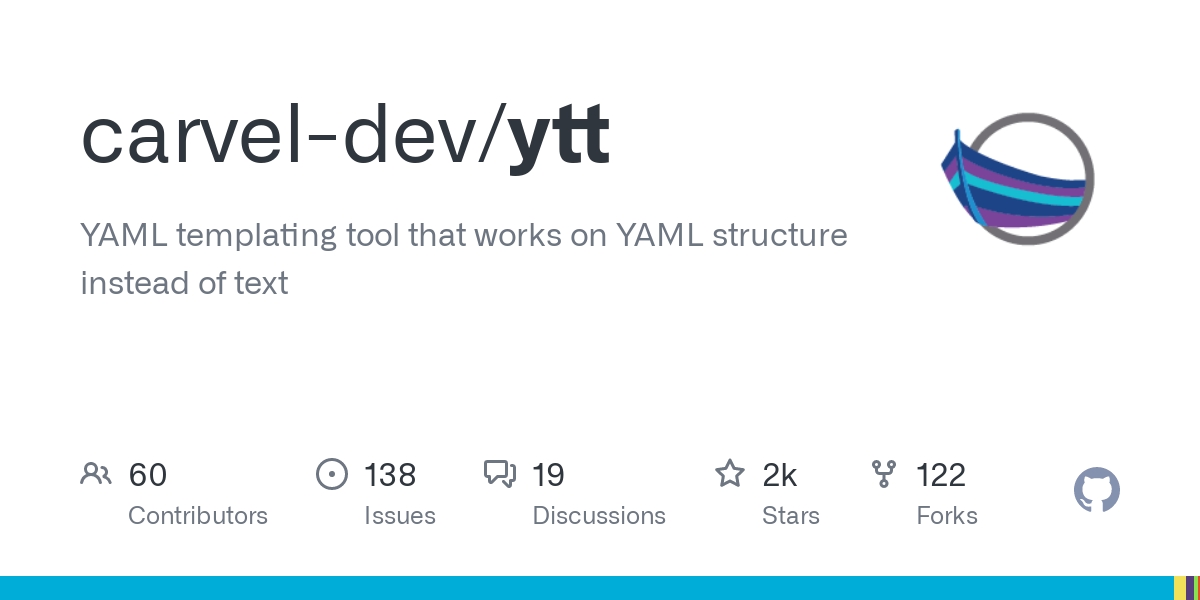Select the bold ytt repository name

(x=559, y=137)
